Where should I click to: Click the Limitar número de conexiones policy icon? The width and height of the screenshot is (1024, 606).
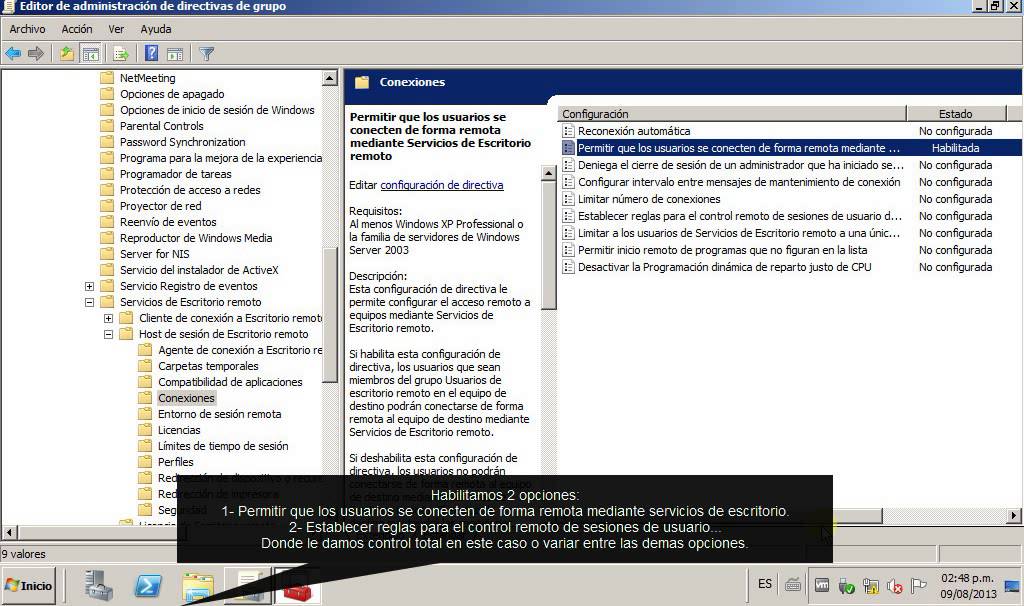pyautogui.click(x=568, y=199)
